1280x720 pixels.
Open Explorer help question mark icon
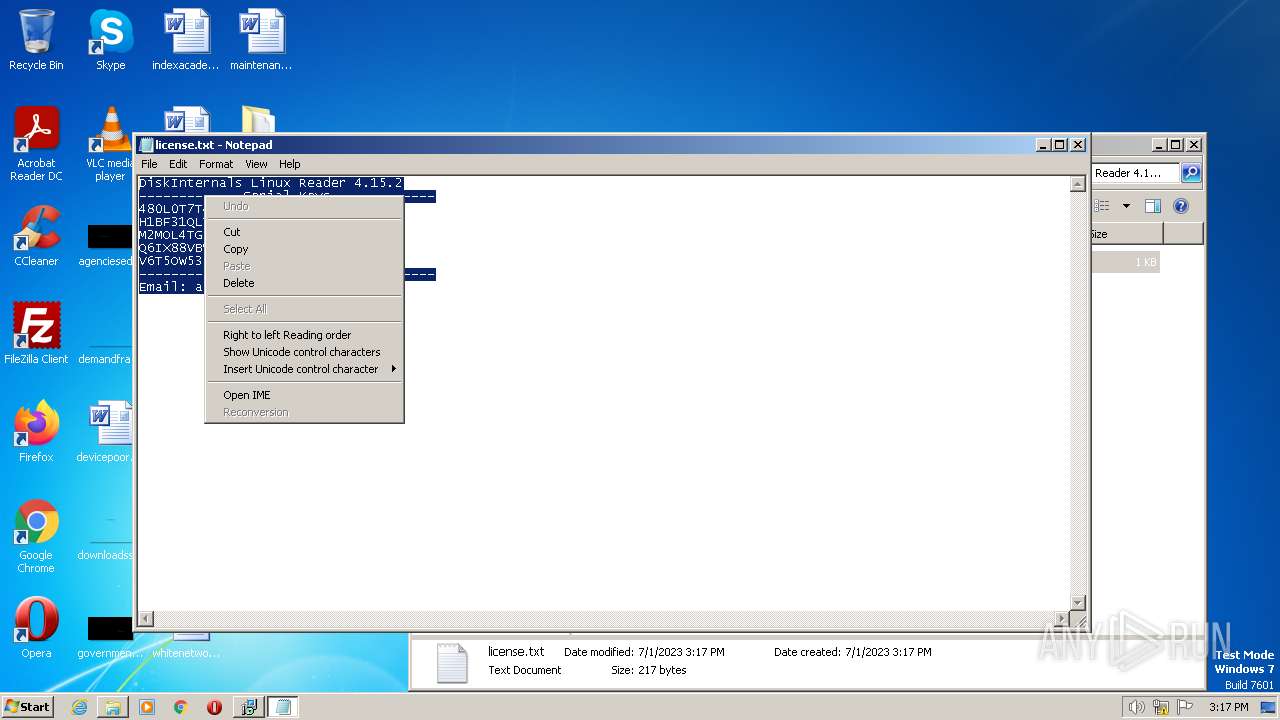pyautogui.click(x=1181, y=206)
